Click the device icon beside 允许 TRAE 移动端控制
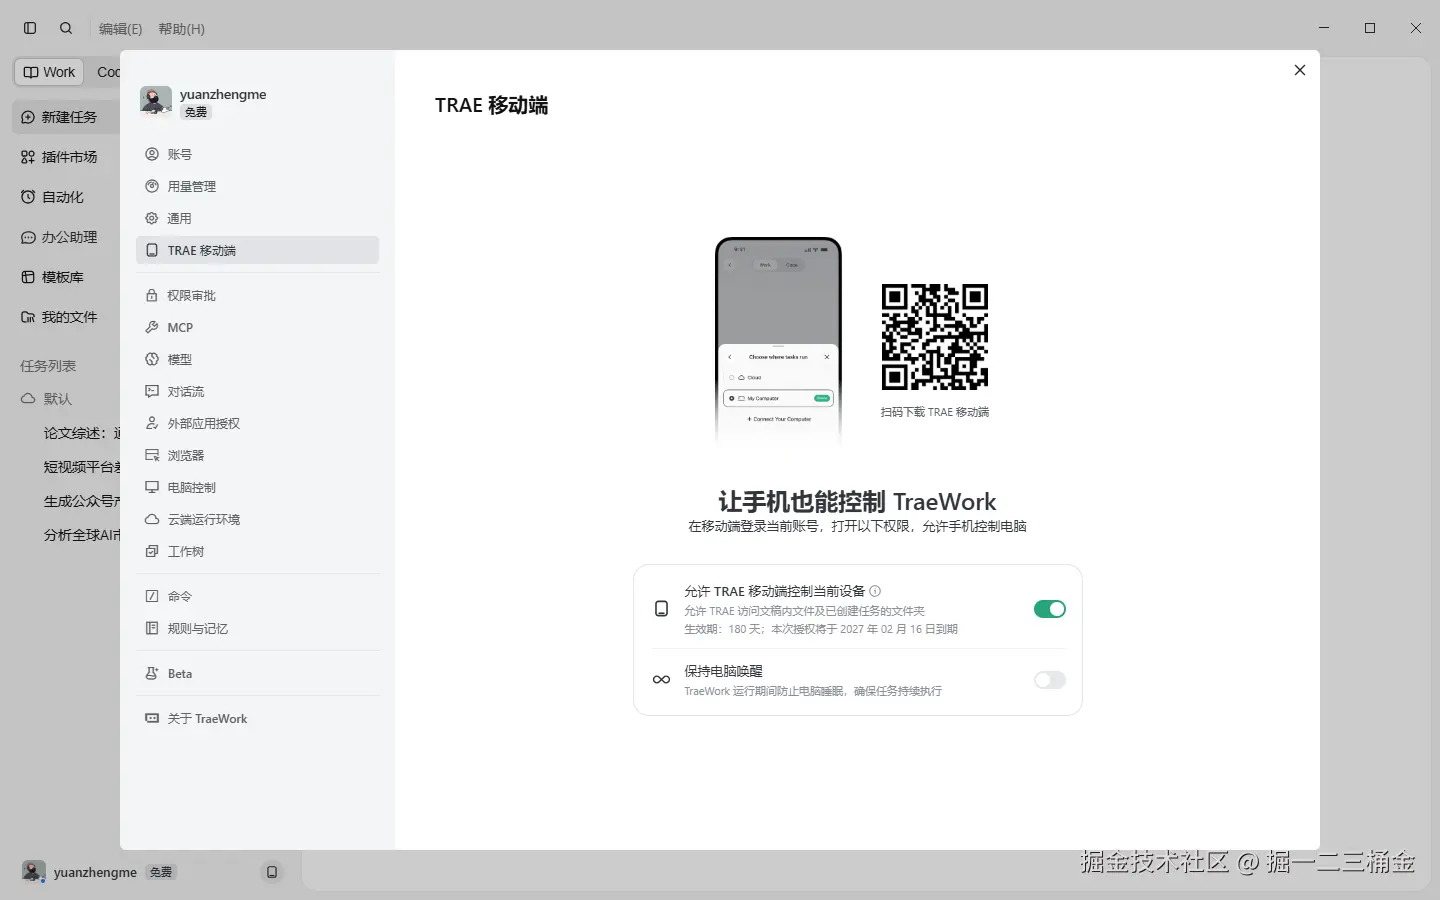The height and width of the screenshot is (900, 1440). pyautogui.click(x=661, y=609)
